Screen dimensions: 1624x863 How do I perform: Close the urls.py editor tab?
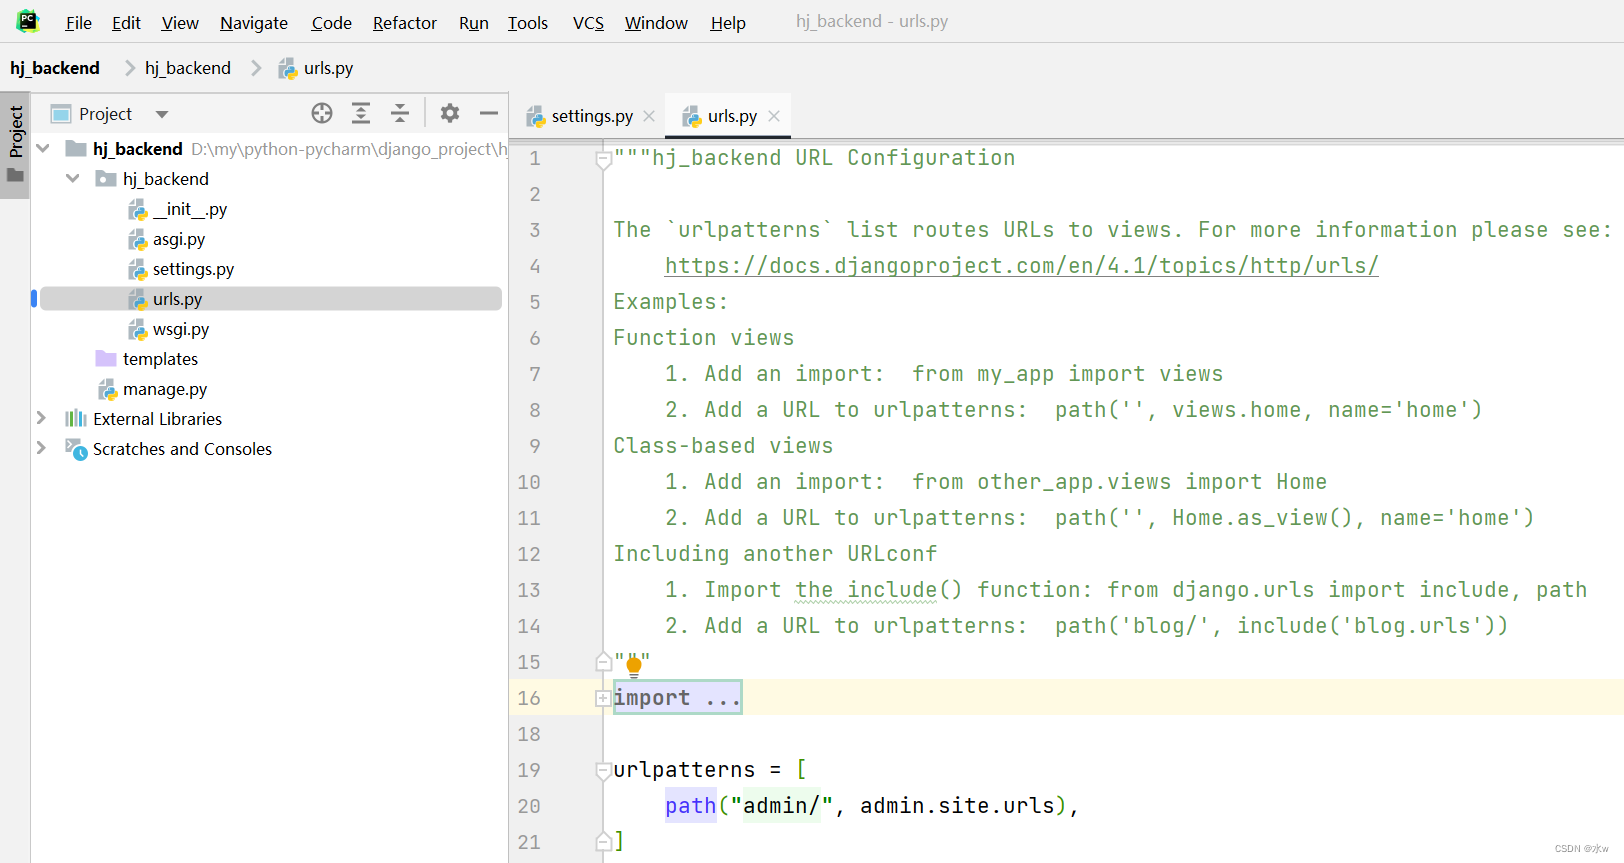tap(774, 116)
